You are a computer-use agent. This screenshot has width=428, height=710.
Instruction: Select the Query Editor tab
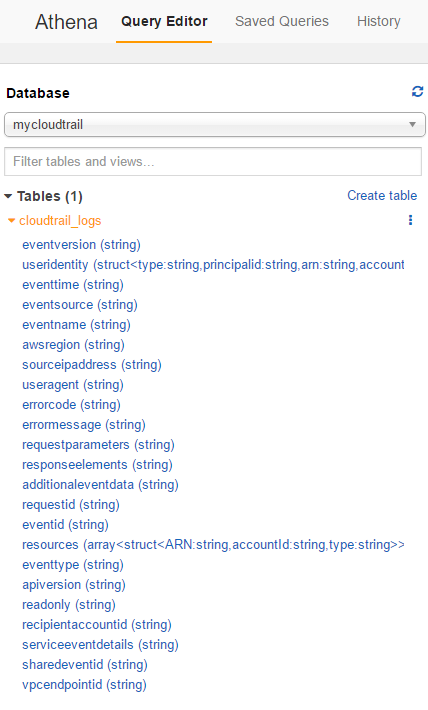[x=164, y=21]
